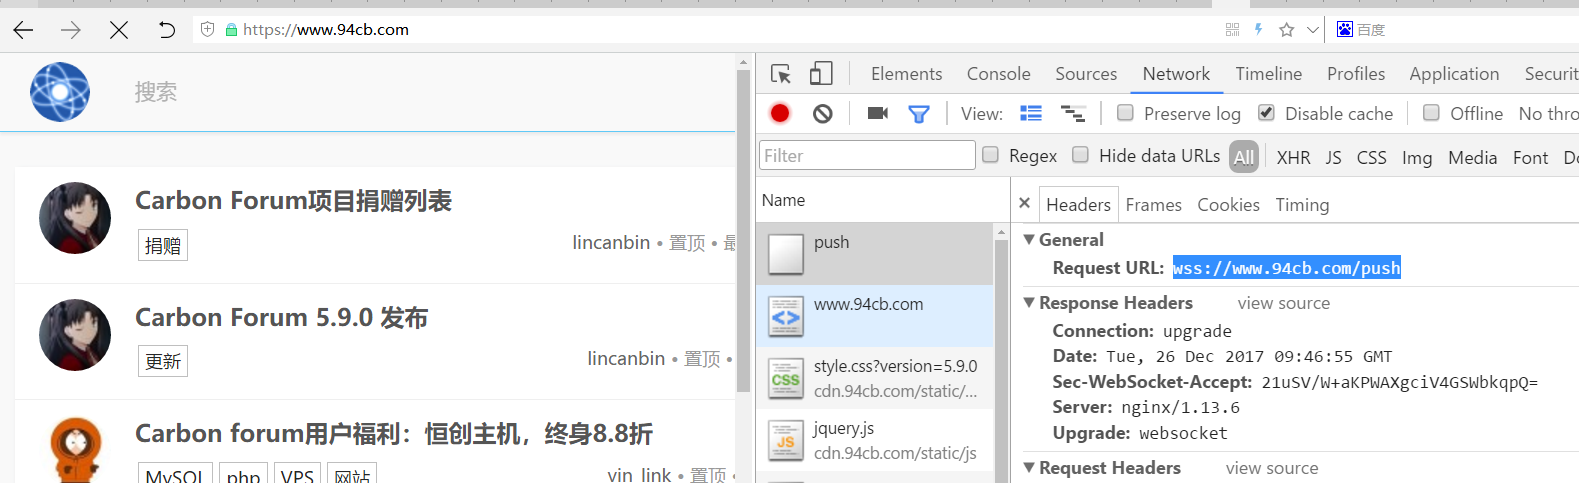The image size is (1579, 483).
Task: Click the undo/restore arrow beside the stop button
Action: (166, 30)
